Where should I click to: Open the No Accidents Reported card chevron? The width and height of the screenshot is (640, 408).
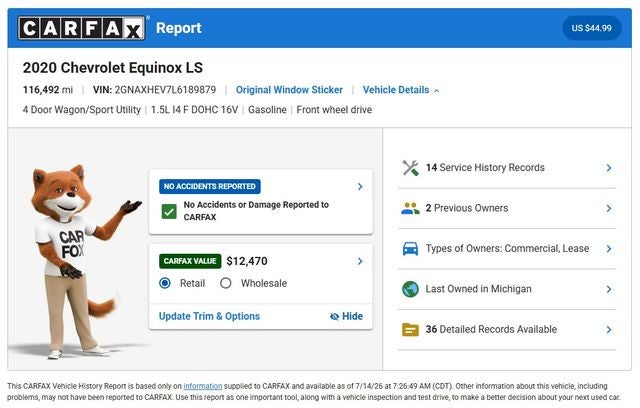click(x=360, y=186)
